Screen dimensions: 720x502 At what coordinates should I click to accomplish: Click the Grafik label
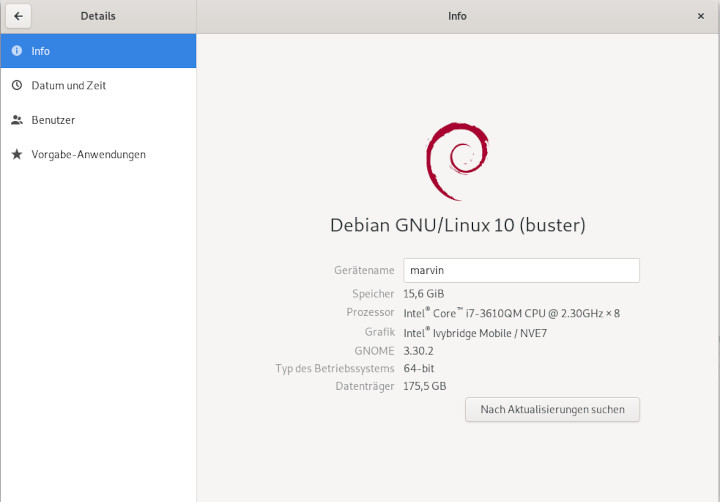[380, 332]
